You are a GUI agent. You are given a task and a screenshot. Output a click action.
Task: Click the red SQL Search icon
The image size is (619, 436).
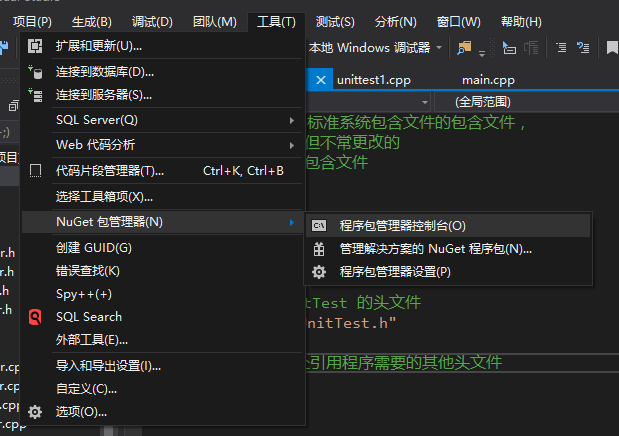(x=35, y=317)
